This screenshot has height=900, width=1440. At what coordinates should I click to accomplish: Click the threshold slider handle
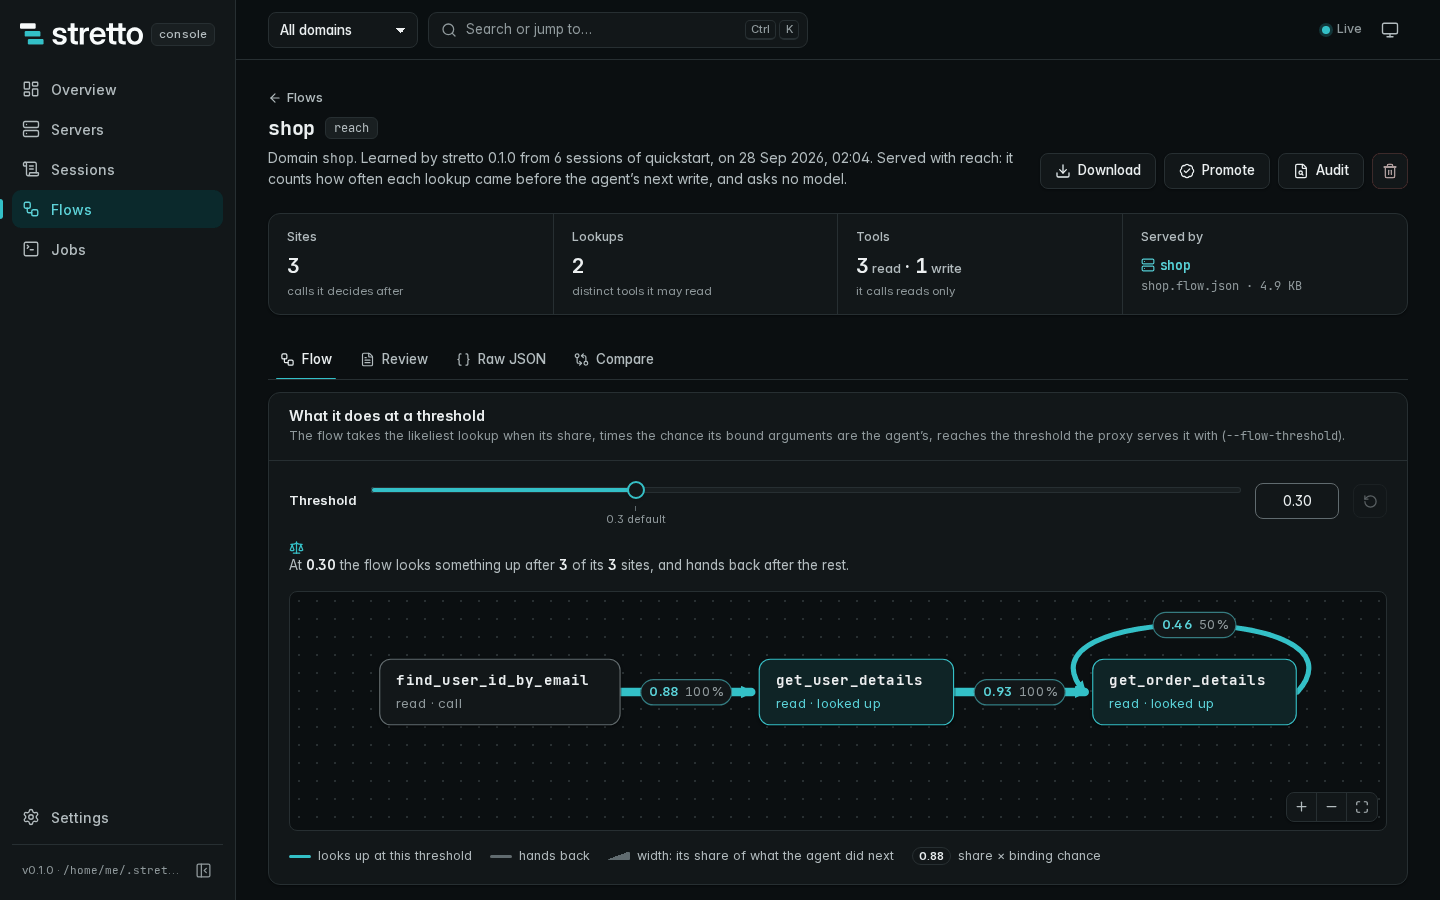pyautogui.click(x=636, y=490)
